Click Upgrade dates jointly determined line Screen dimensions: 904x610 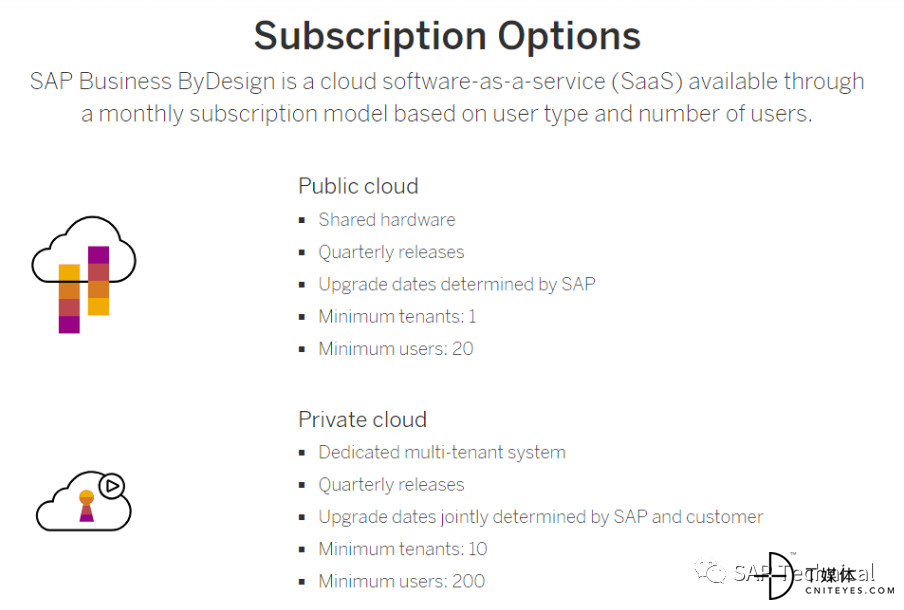point(541,517)
